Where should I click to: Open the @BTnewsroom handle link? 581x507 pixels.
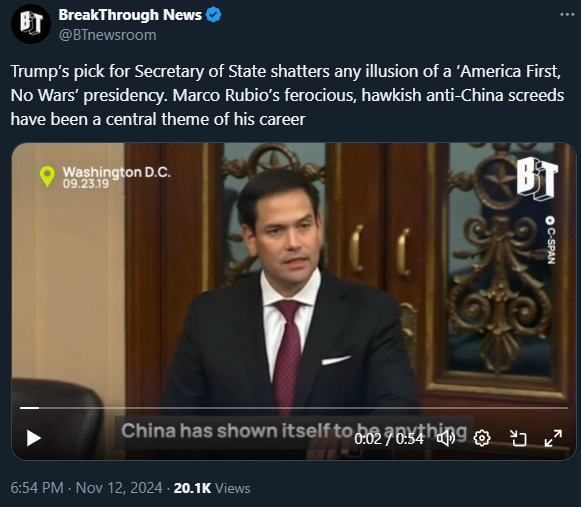coord(107,35)
